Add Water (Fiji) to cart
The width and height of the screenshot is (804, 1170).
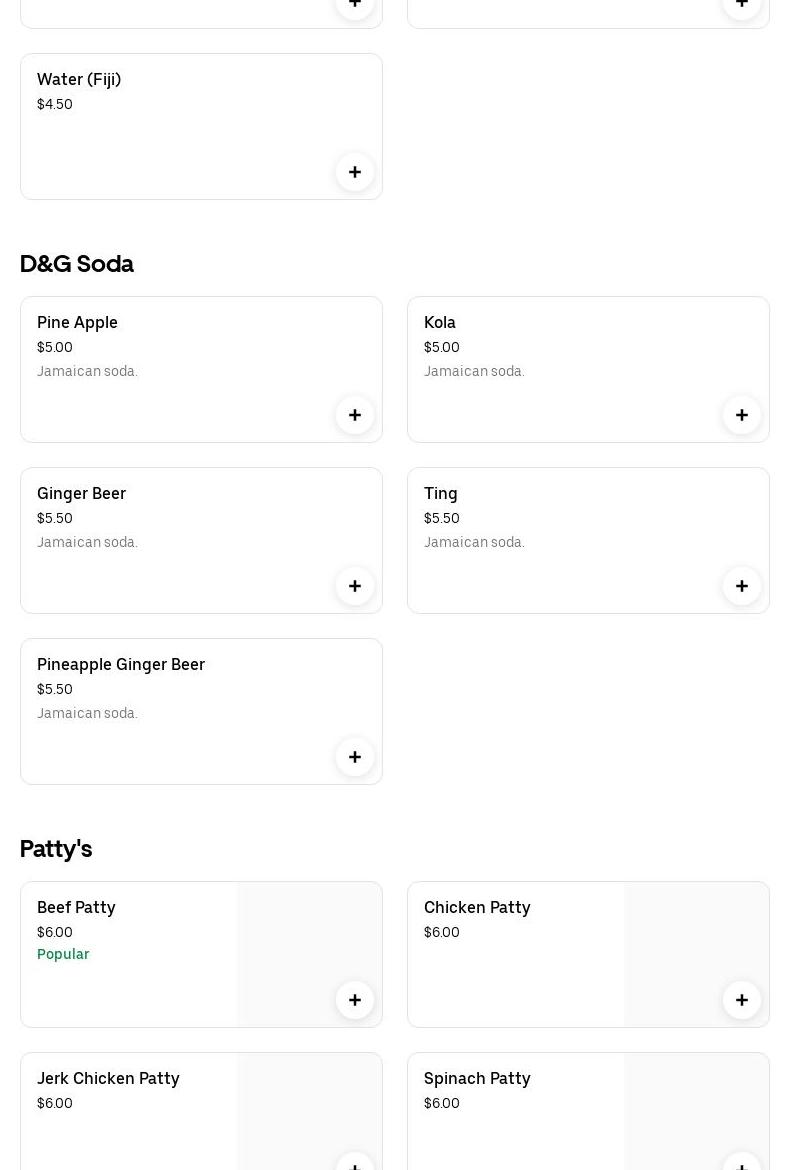(x=355, y=172)
